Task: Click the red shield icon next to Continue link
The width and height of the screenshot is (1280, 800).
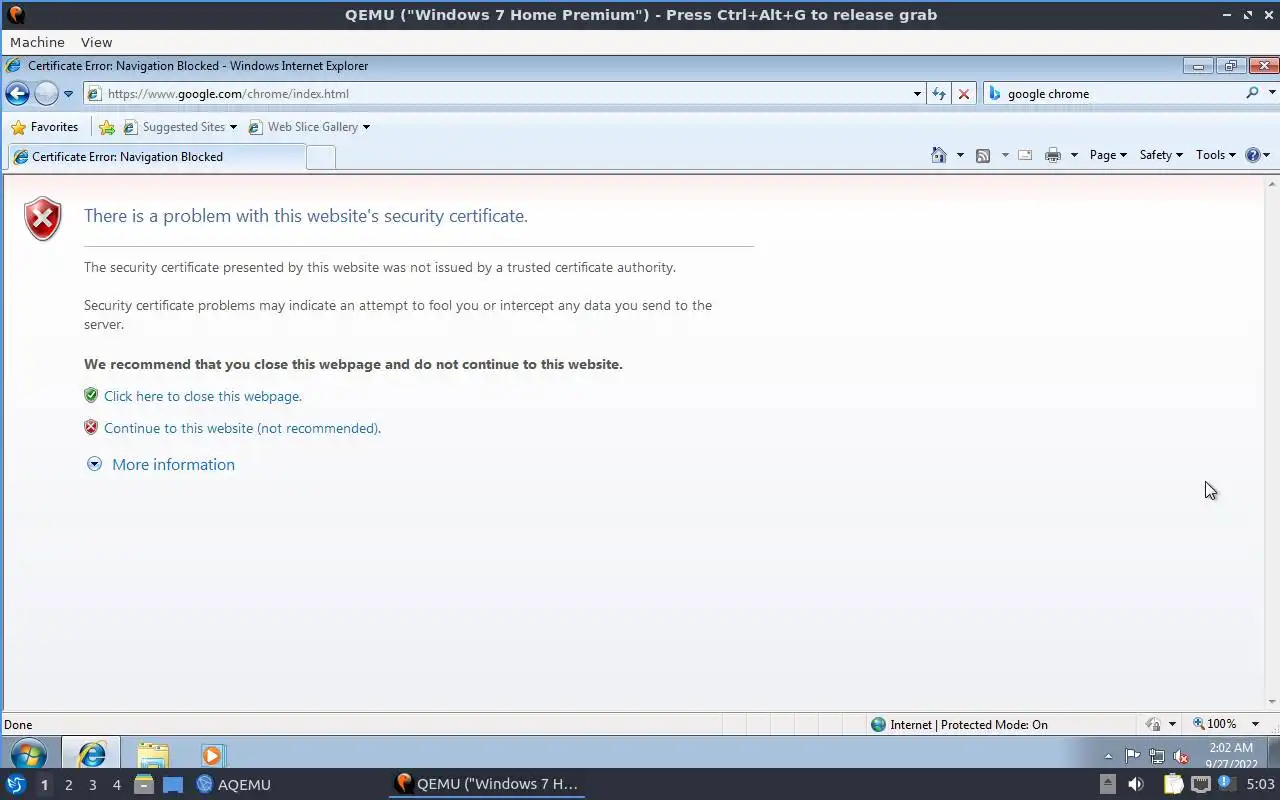Action: tap(91, 427)
